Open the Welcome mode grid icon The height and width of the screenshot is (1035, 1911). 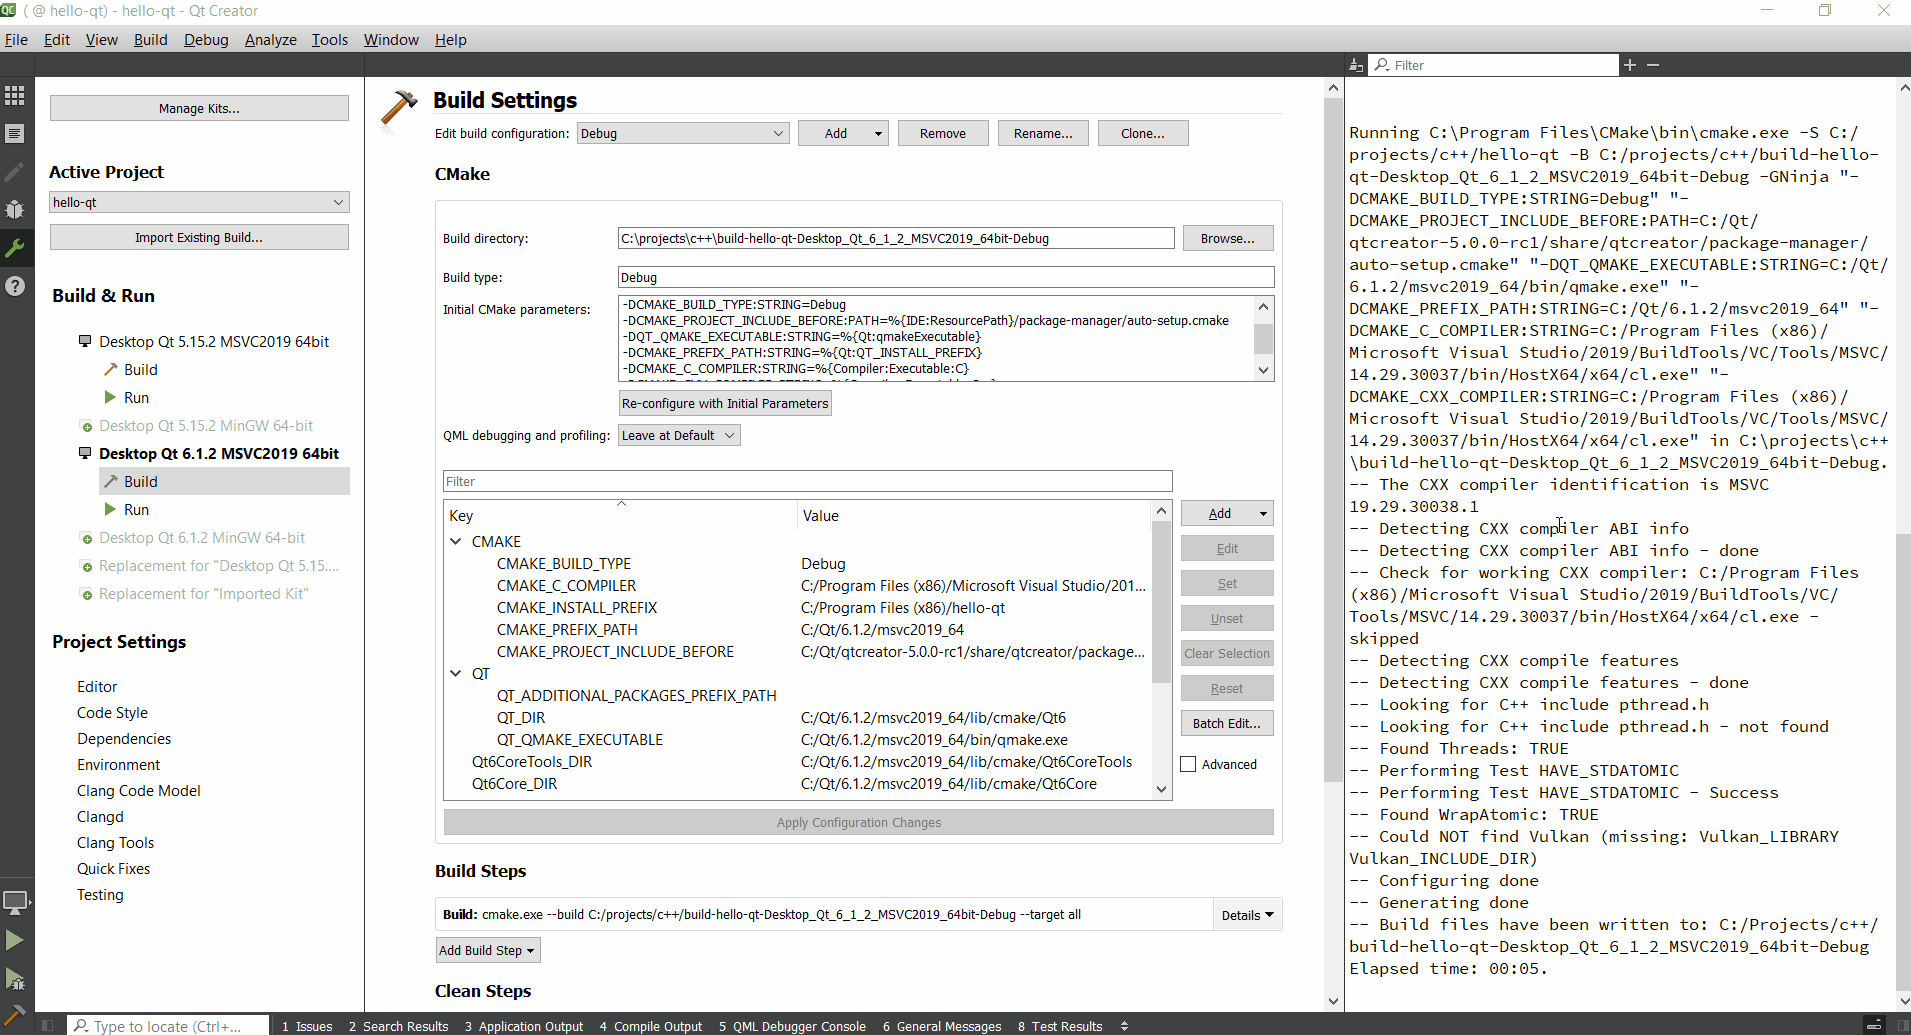coord(15,96)
